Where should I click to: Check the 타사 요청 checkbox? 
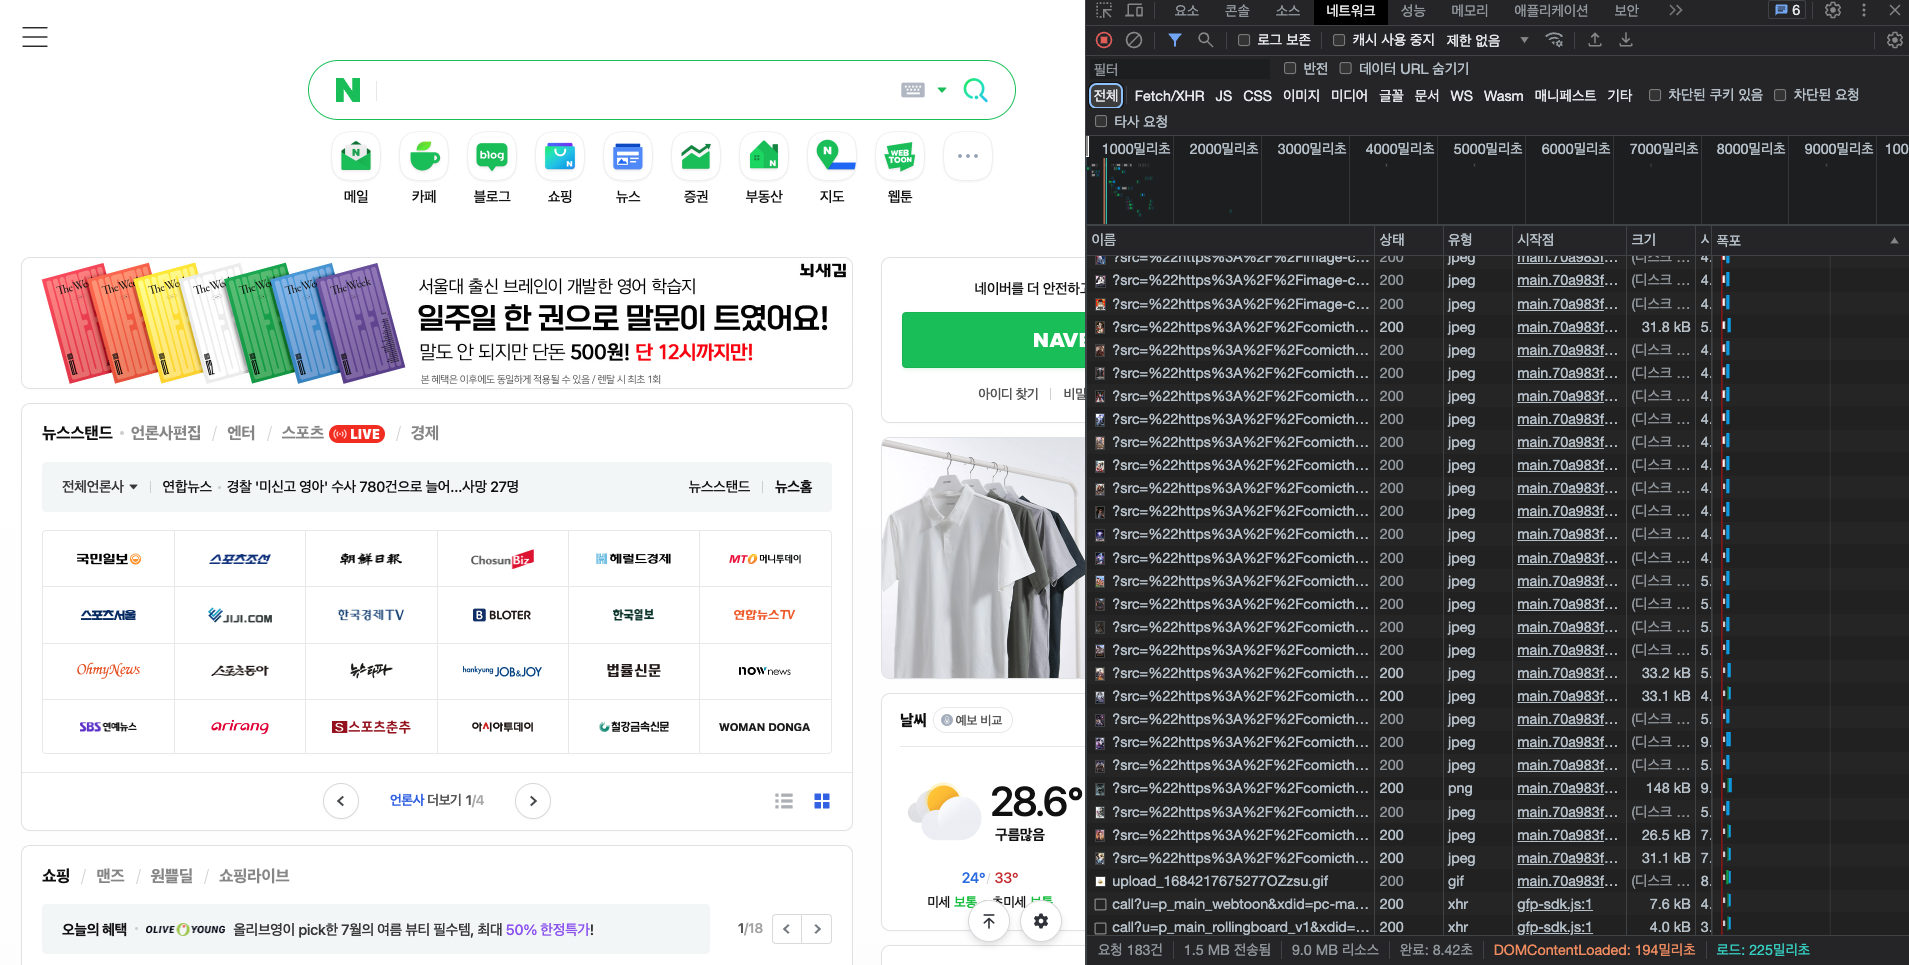(1101, 121)
